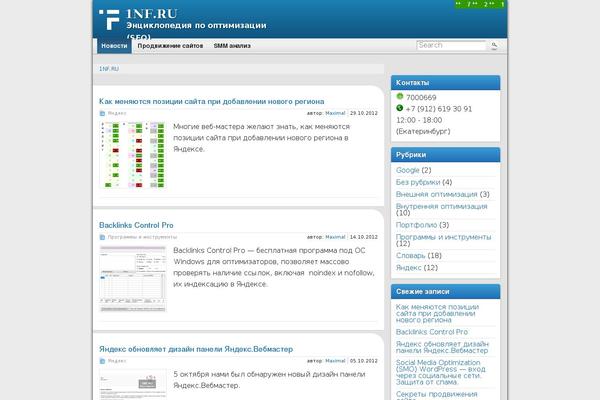Open the Без рубрики rubric link

click(x=418, y=182)
